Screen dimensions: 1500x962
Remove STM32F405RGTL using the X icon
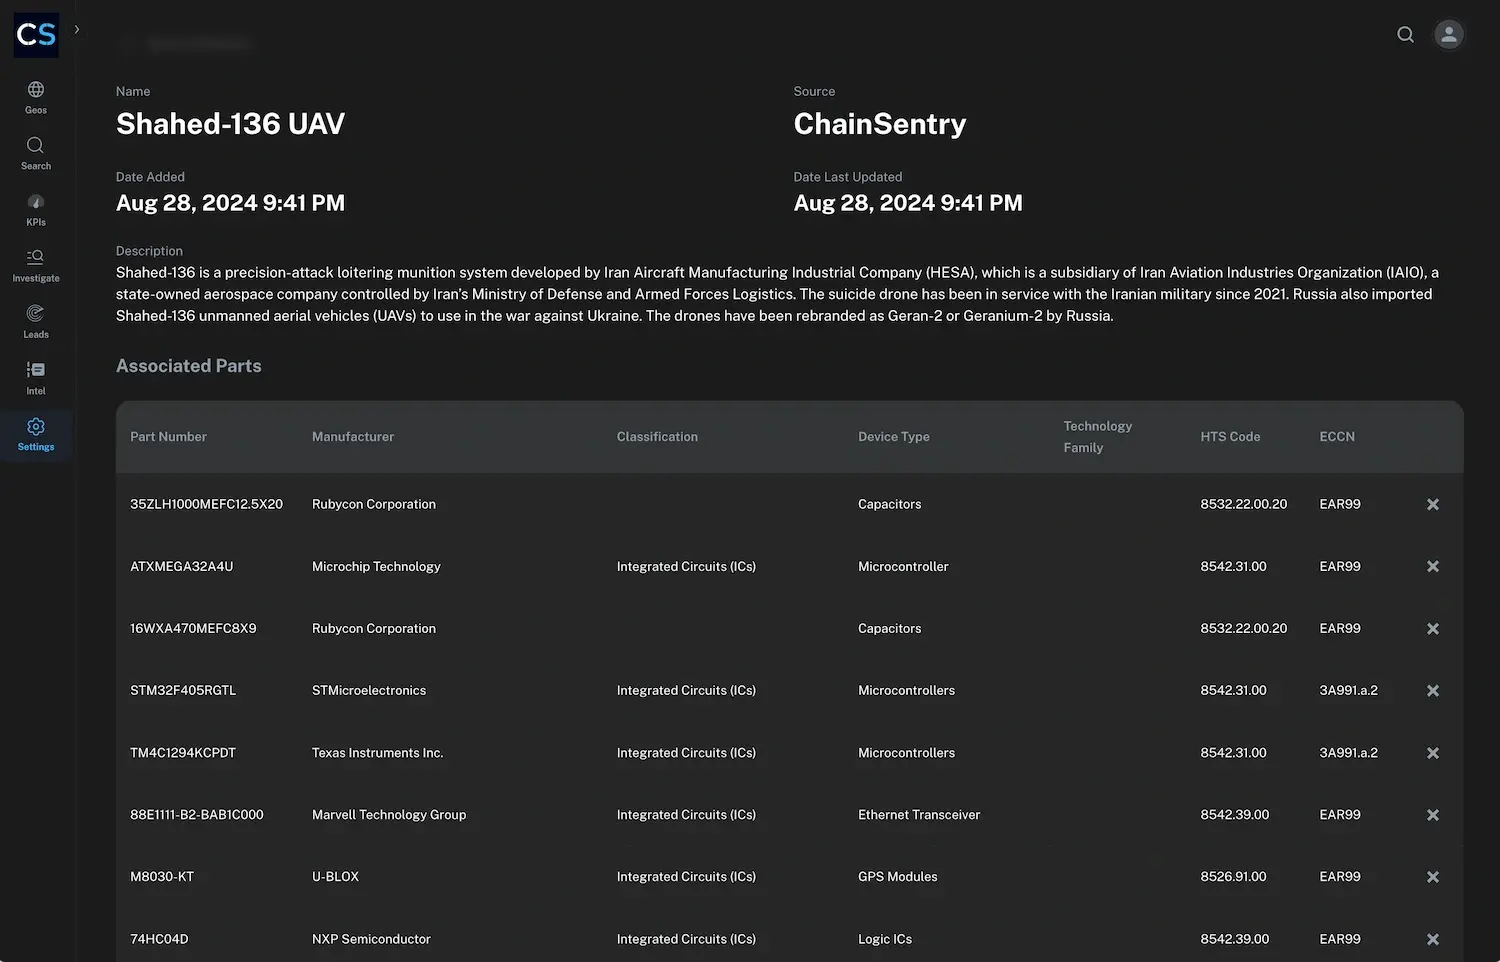click(x=1433, y=691)
